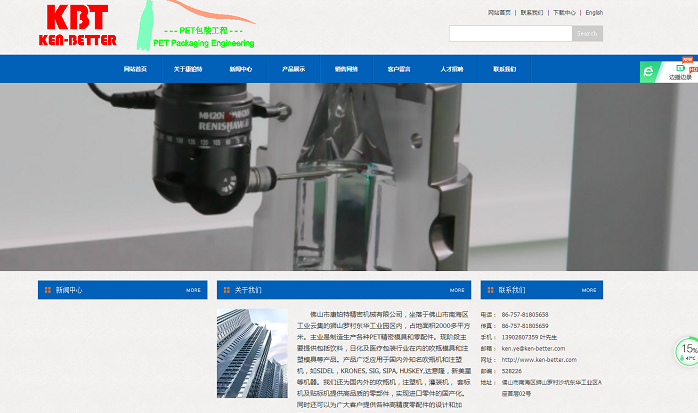Screen dimensions: 698x413
Task: Click the grid icon beside 新闻中心
Action: (47, 290)
